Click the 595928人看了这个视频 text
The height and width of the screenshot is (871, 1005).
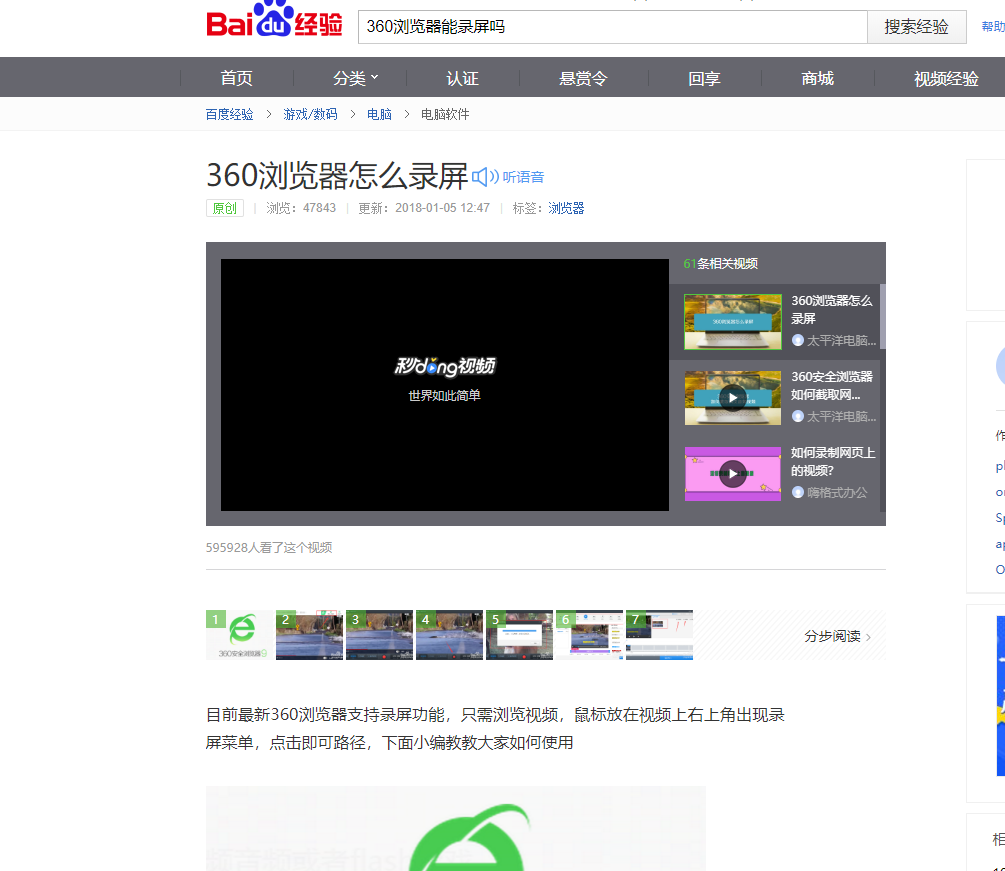(x=269, y=547)
